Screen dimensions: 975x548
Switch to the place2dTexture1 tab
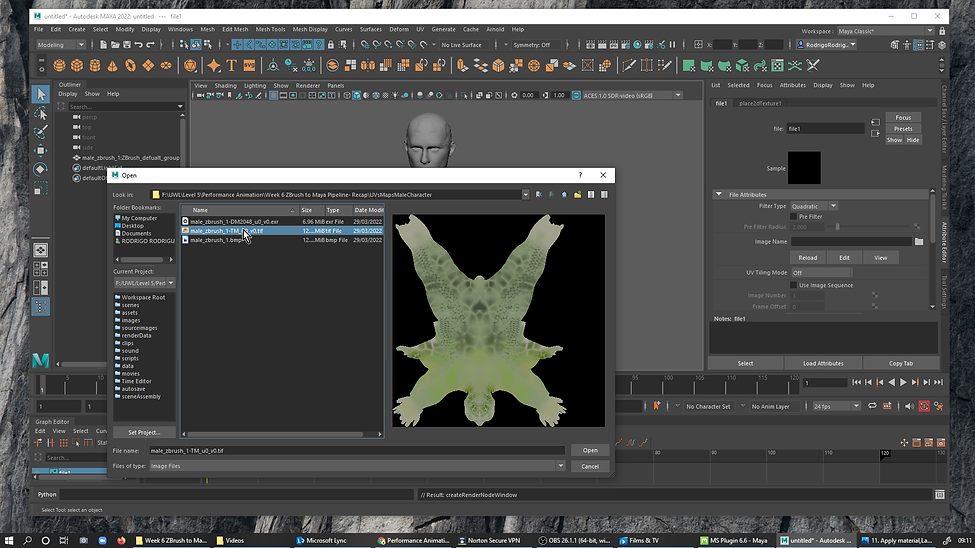[760, 103]
